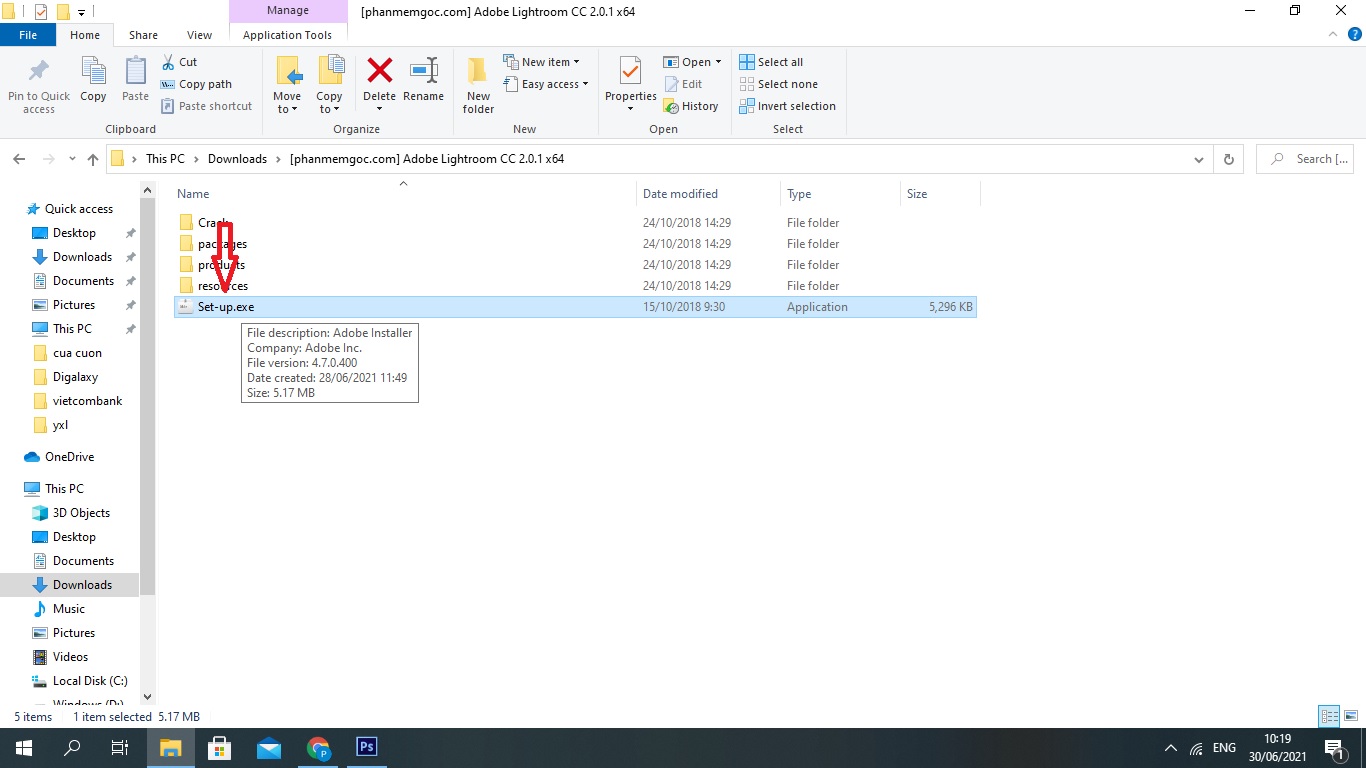Expand the address bar history dropdown
Image resolution: width=1366 pixels, height=768 pixels.
[x=1199, y=159]
